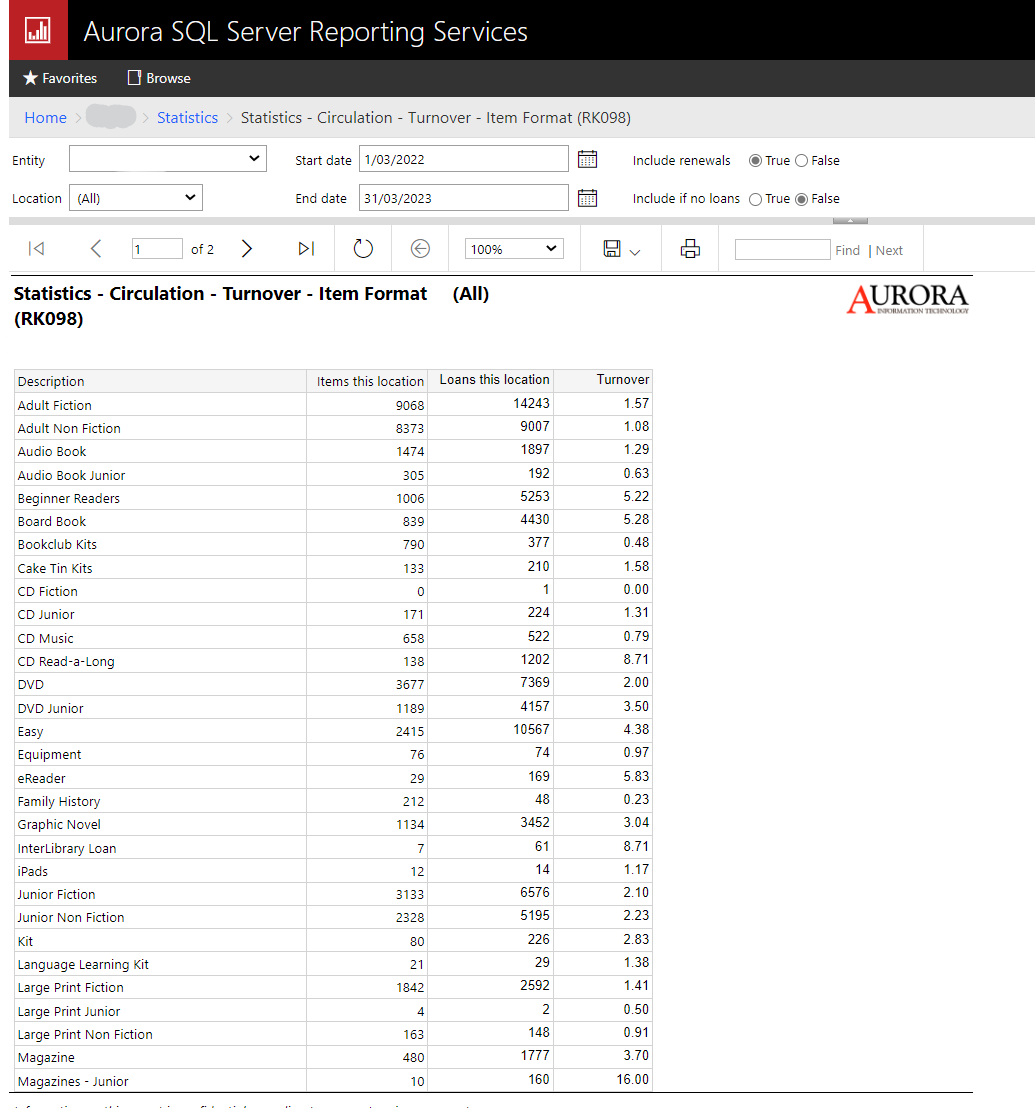
Task: Click the Aurora Information Technology logo
Action: coord(908,299)
